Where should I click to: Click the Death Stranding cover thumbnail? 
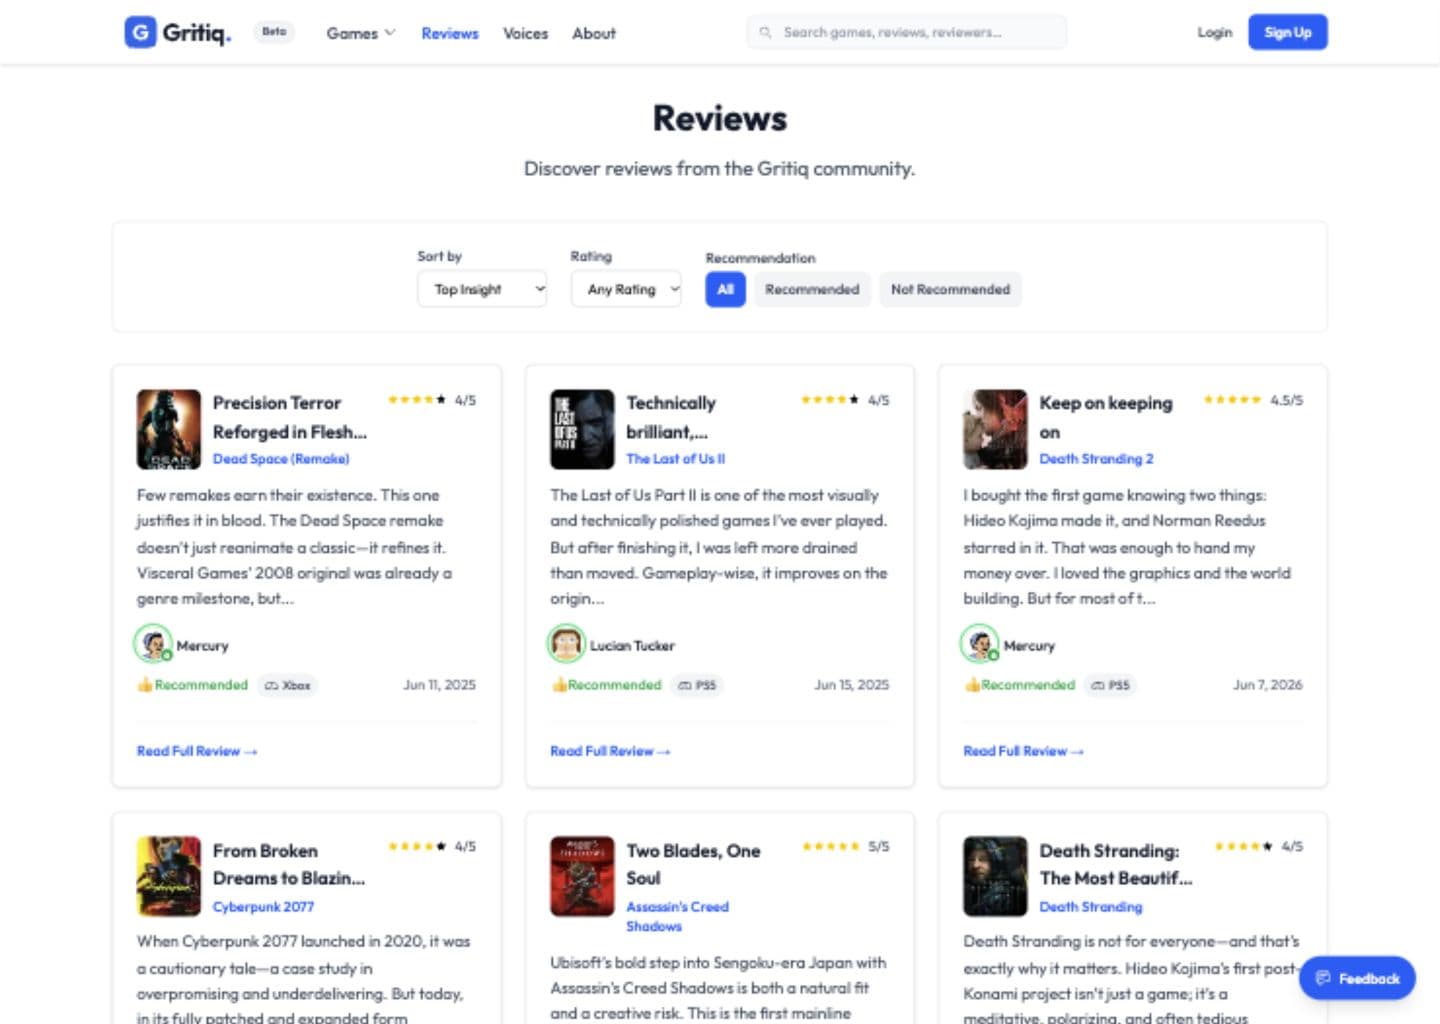coord(995,876)
